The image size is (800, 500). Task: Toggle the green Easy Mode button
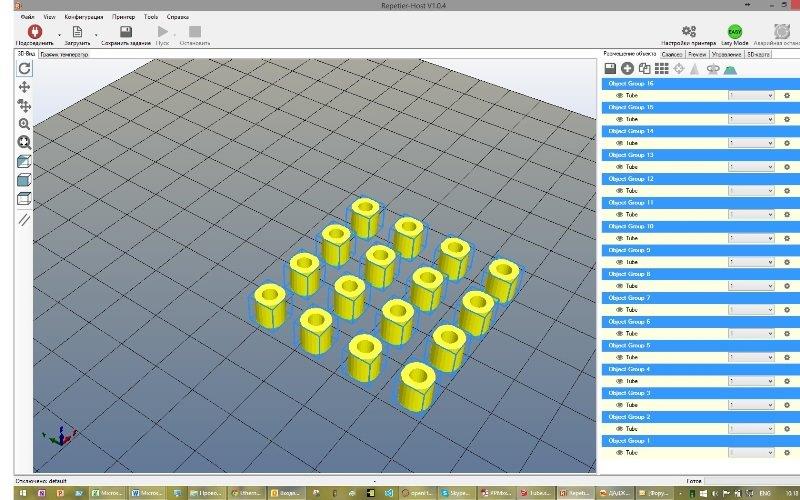click(735, 32)
